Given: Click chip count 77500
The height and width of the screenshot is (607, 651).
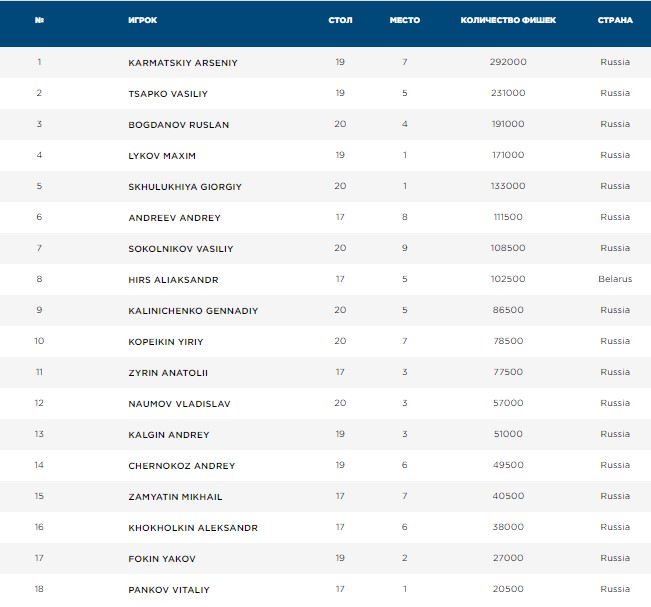Looking at the screenshot, I should click(x=508, y=372).
